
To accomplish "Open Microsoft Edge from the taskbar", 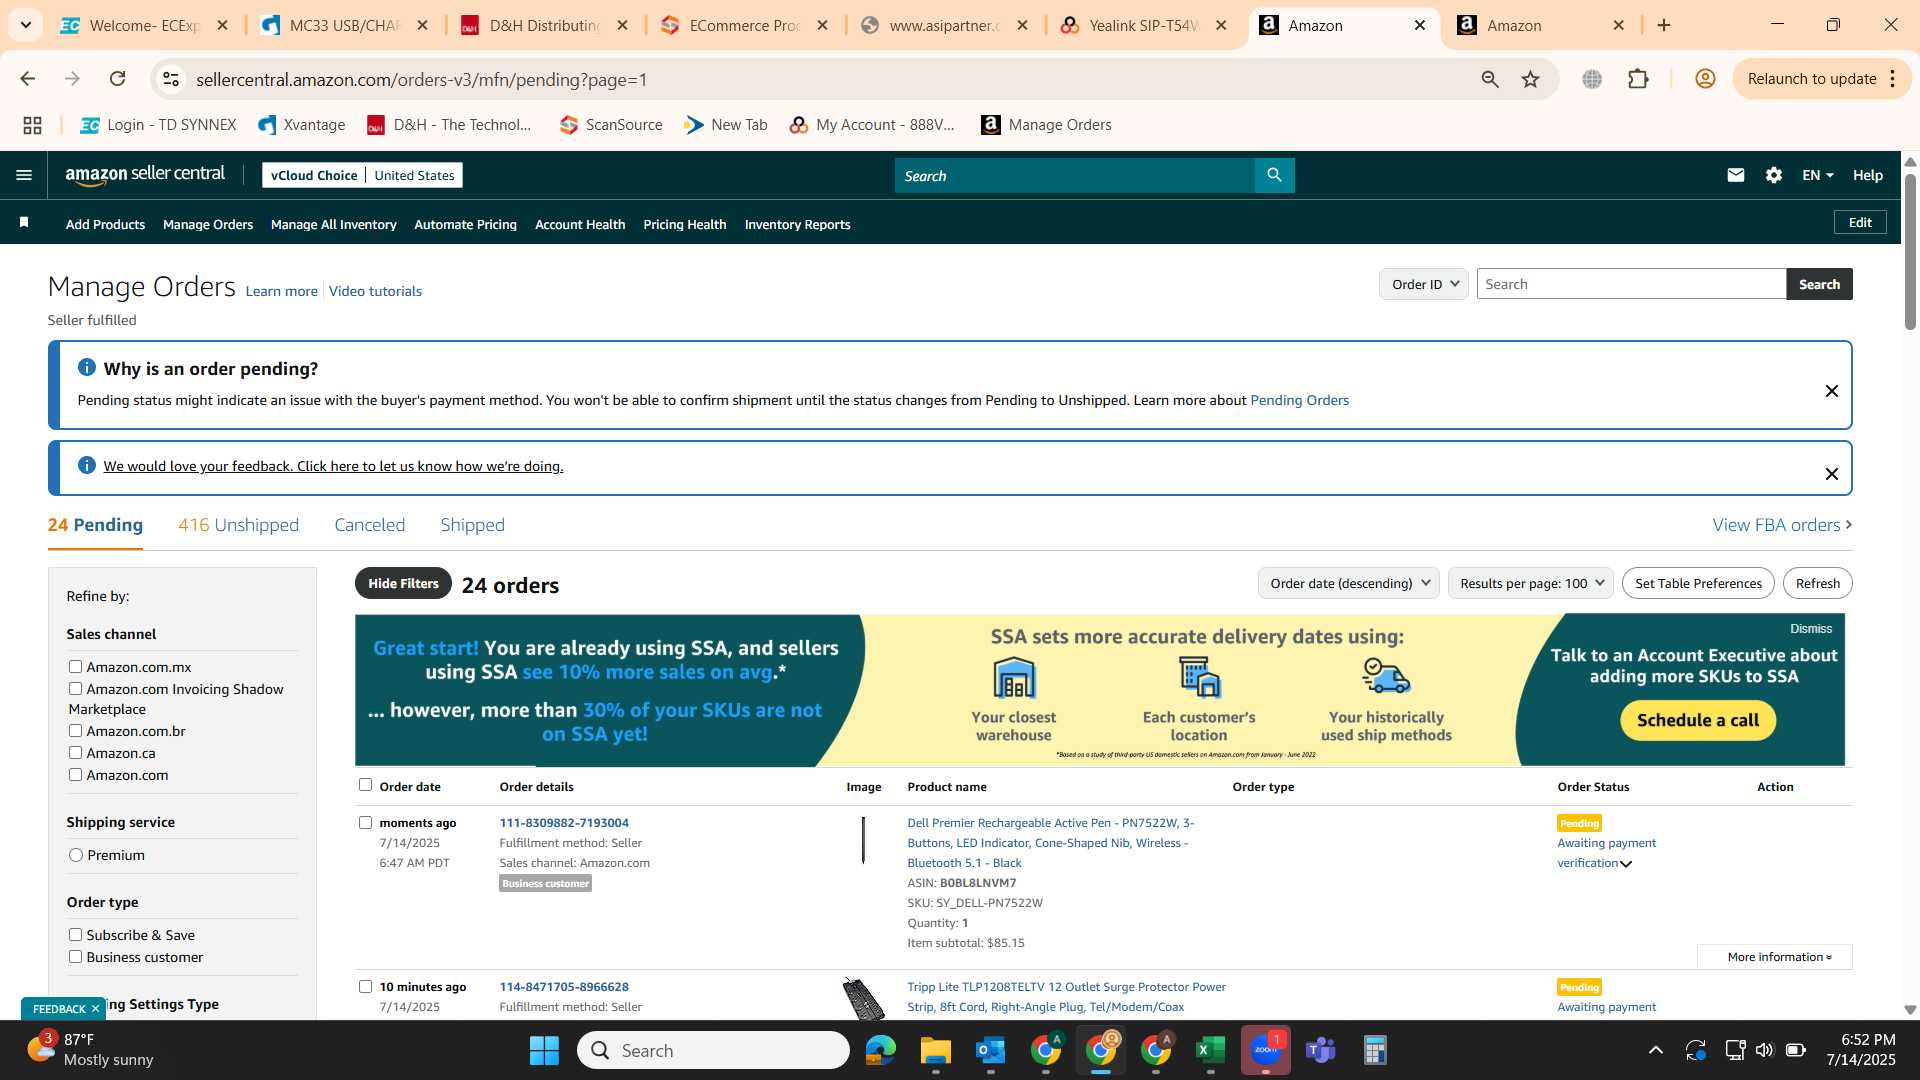I will (880, 1050).
